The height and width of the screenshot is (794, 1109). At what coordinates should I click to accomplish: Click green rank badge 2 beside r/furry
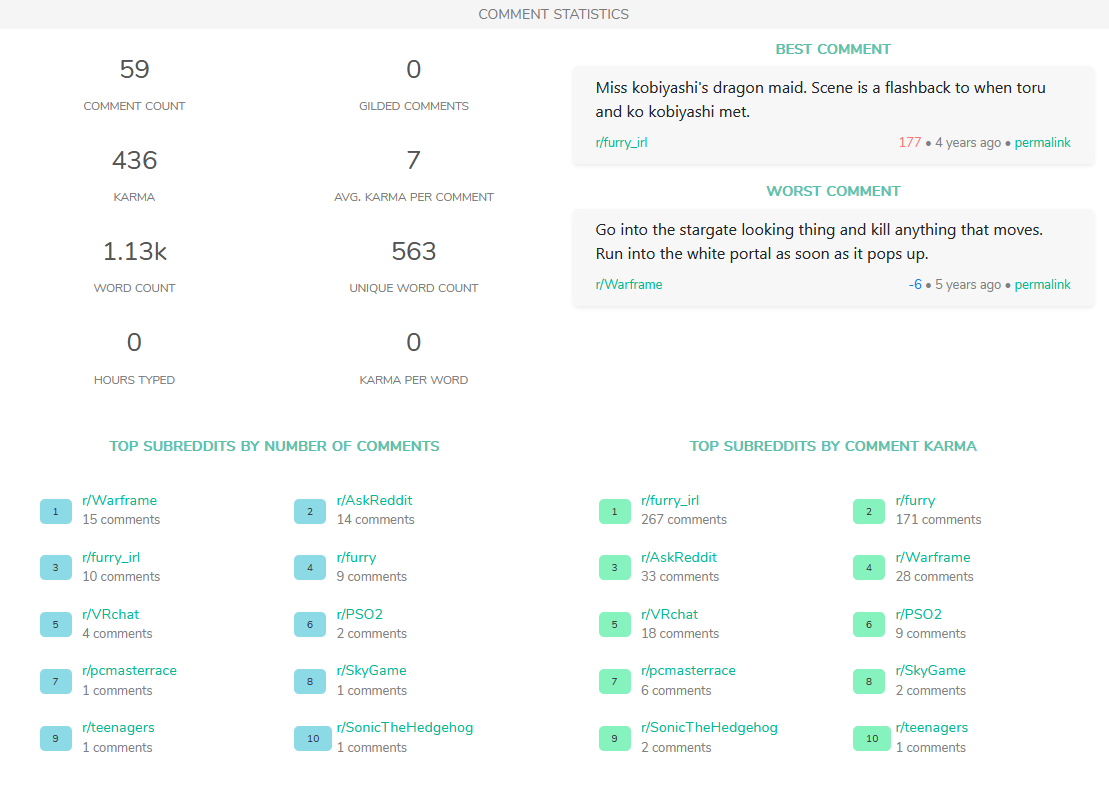869,511
